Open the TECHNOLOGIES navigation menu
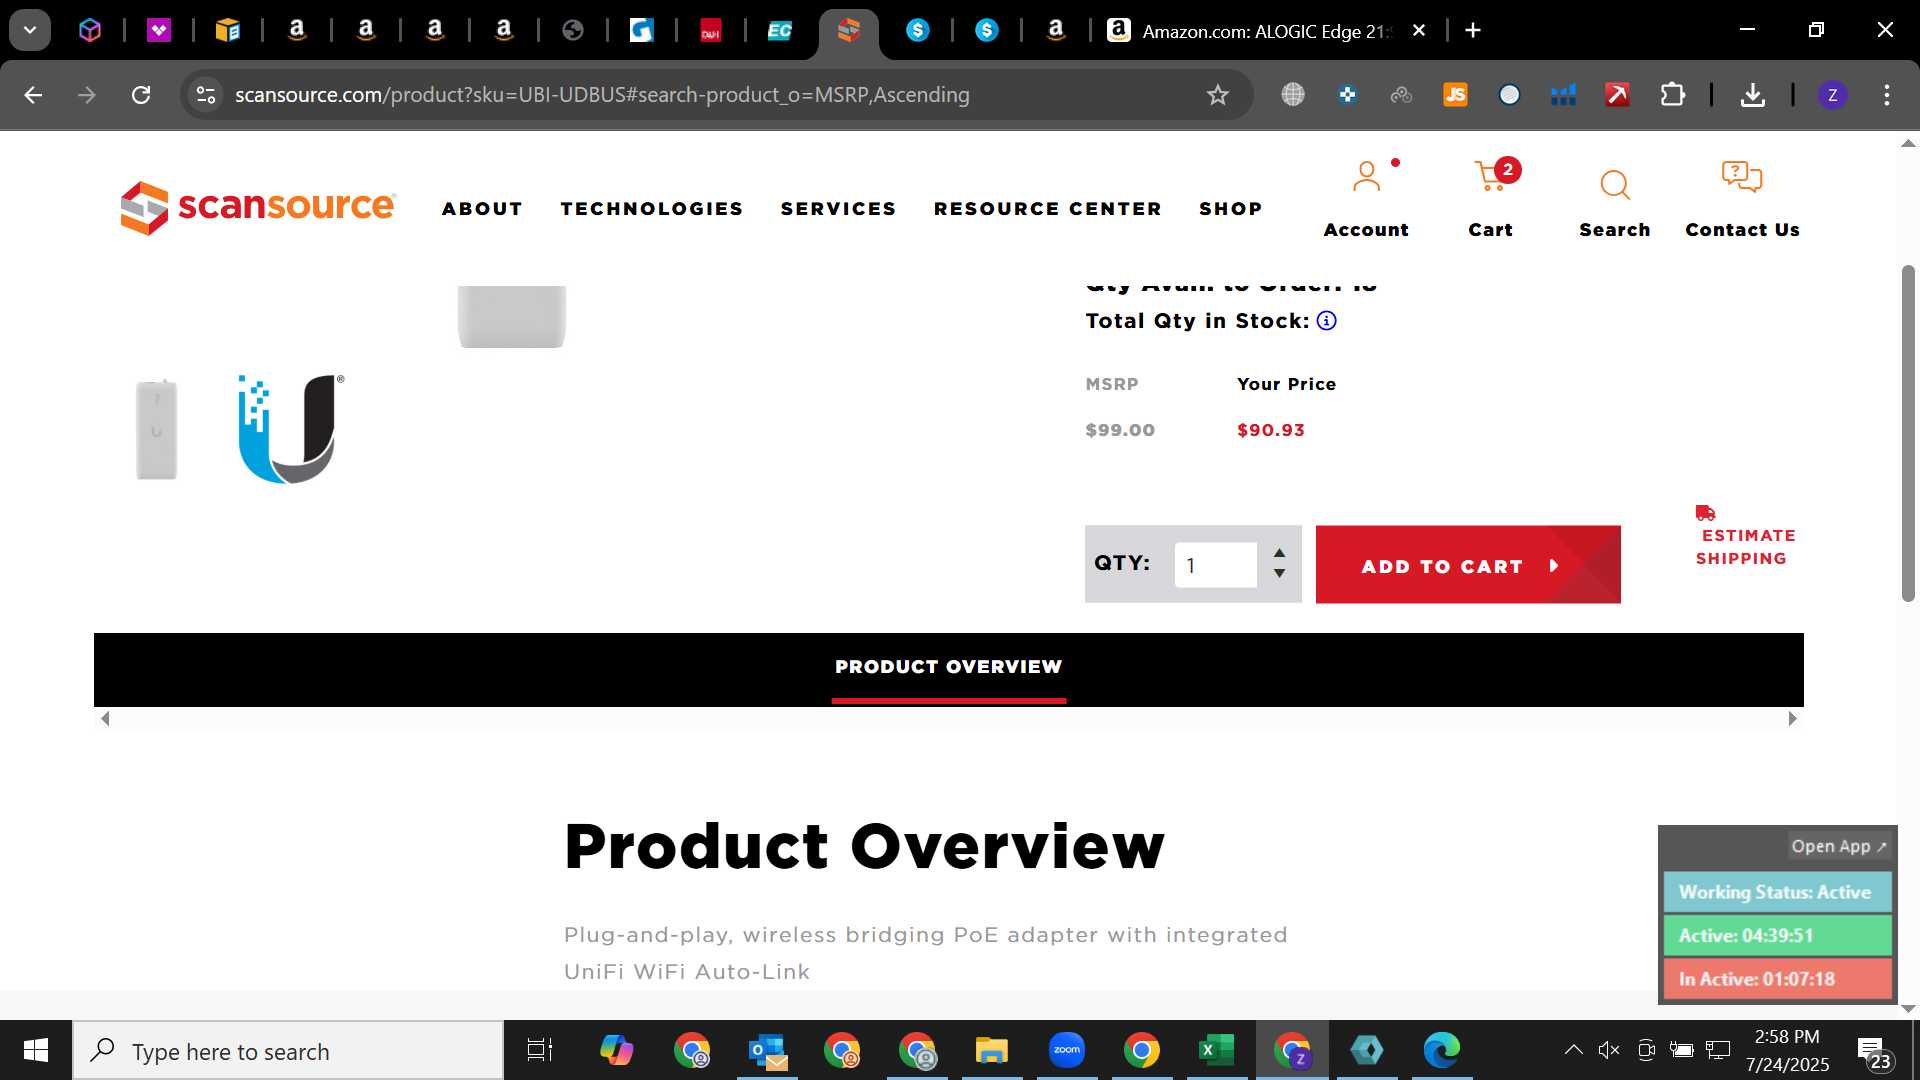The height and width of the screenshot is (1080, 1920). 652,209
